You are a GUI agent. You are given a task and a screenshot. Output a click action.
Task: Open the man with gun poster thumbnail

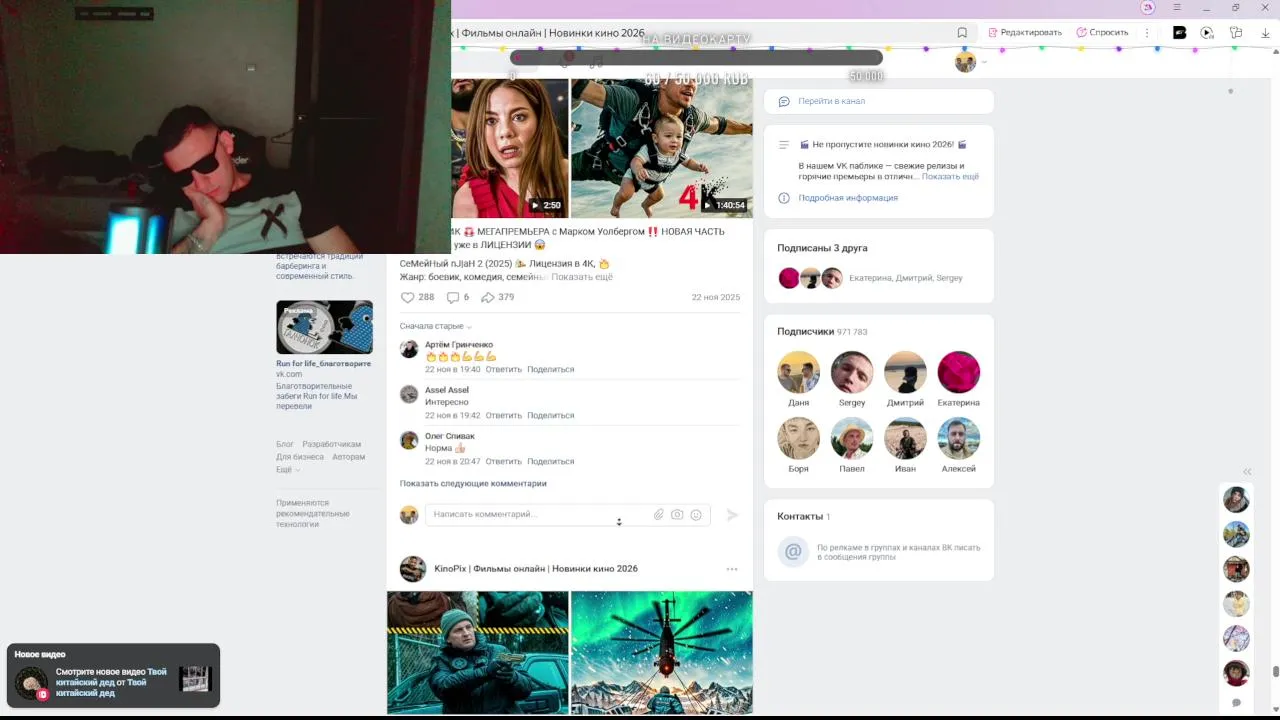pyautogui.click(x=478, y=653)
